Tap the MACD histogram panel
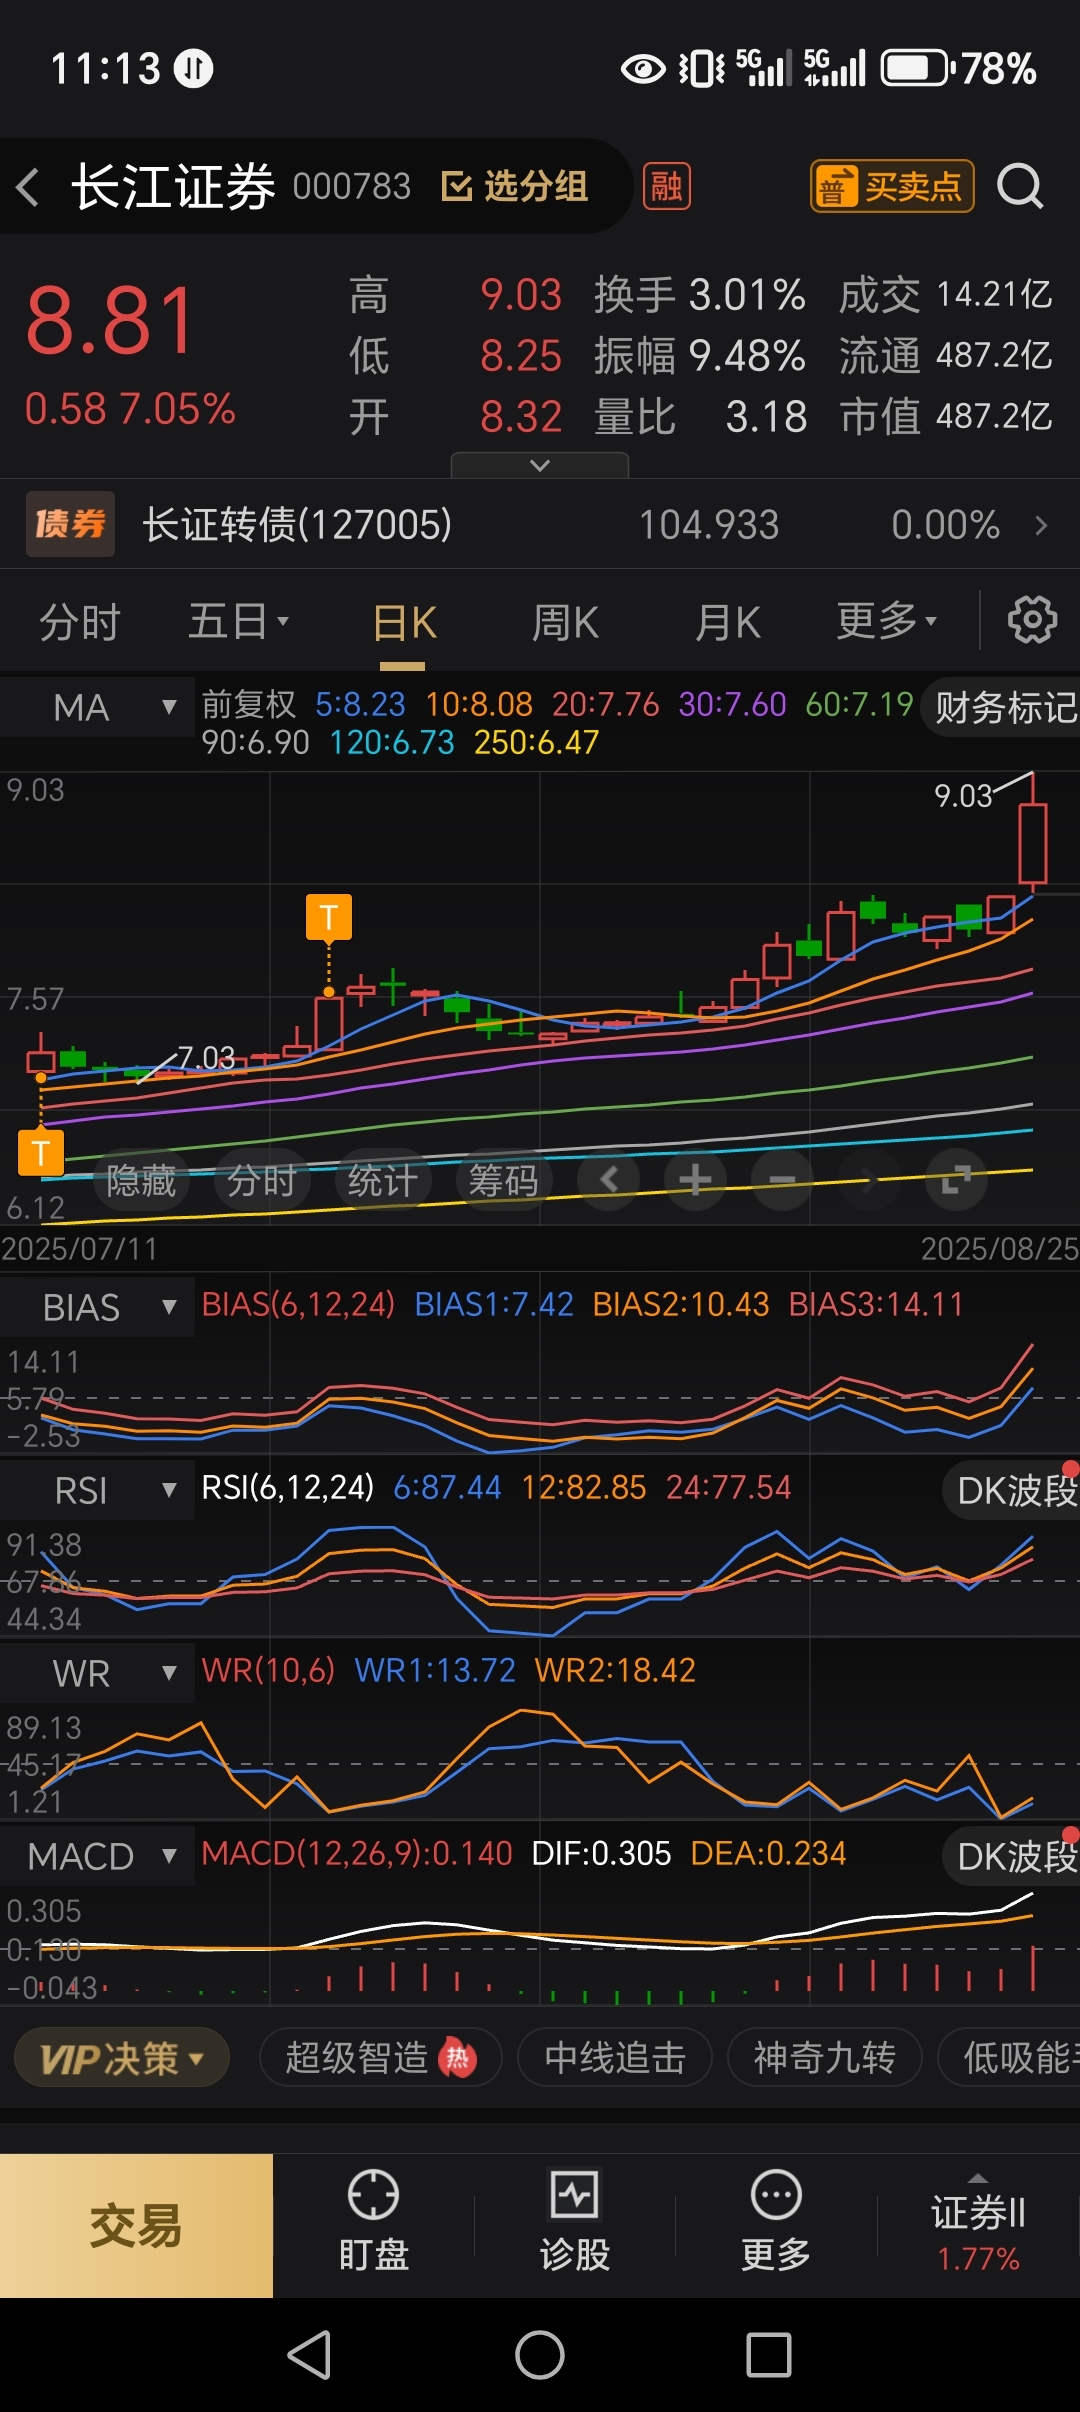The image size is (1080, 2412). 540,1945
